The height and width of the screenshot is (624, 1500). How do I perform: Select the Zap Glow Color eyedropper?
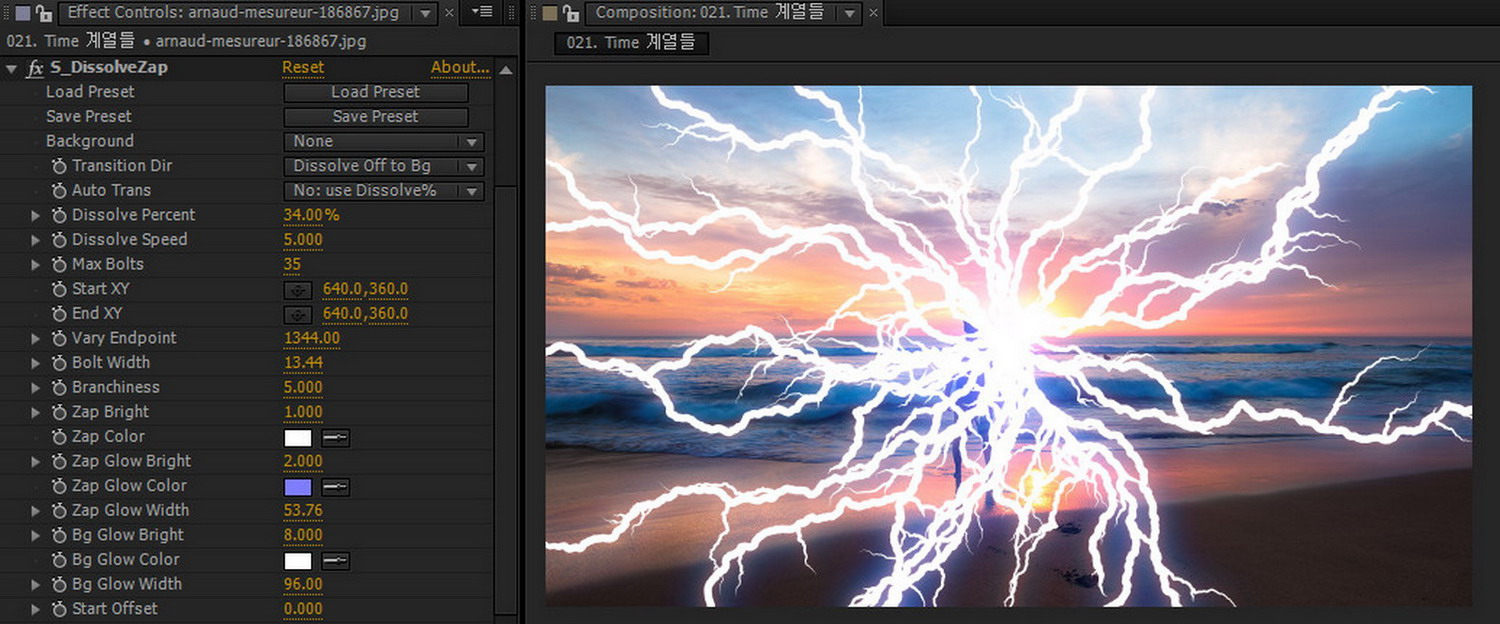(335, 487)
